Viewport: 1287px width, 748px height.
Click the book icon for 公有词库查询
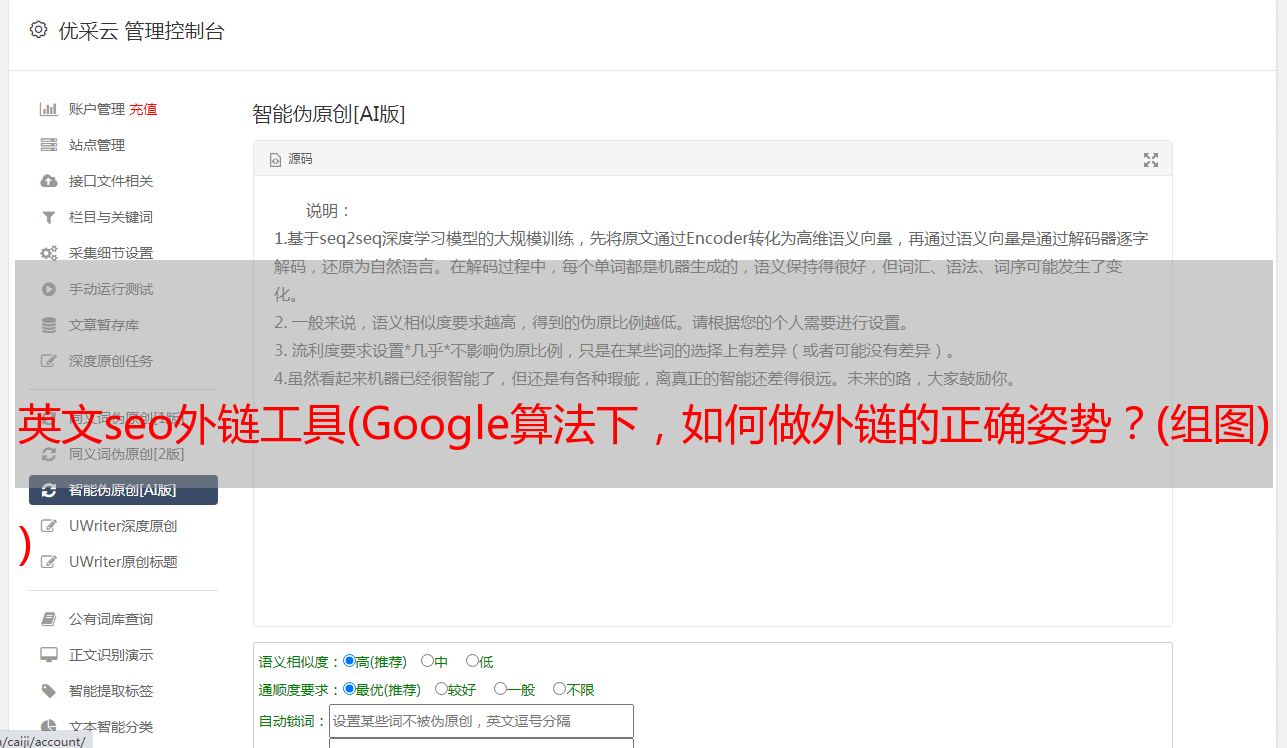pyautogui.click(x=48, y=619)
